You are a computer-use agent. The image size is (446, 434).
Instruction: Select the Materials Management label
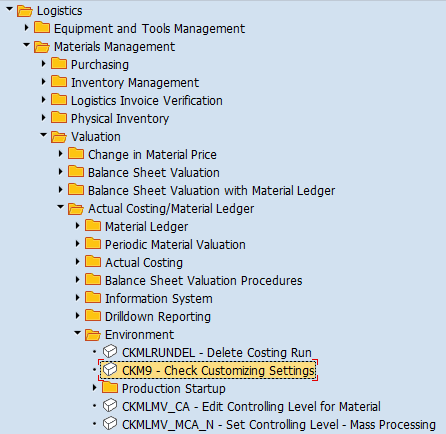coord(114,47)
